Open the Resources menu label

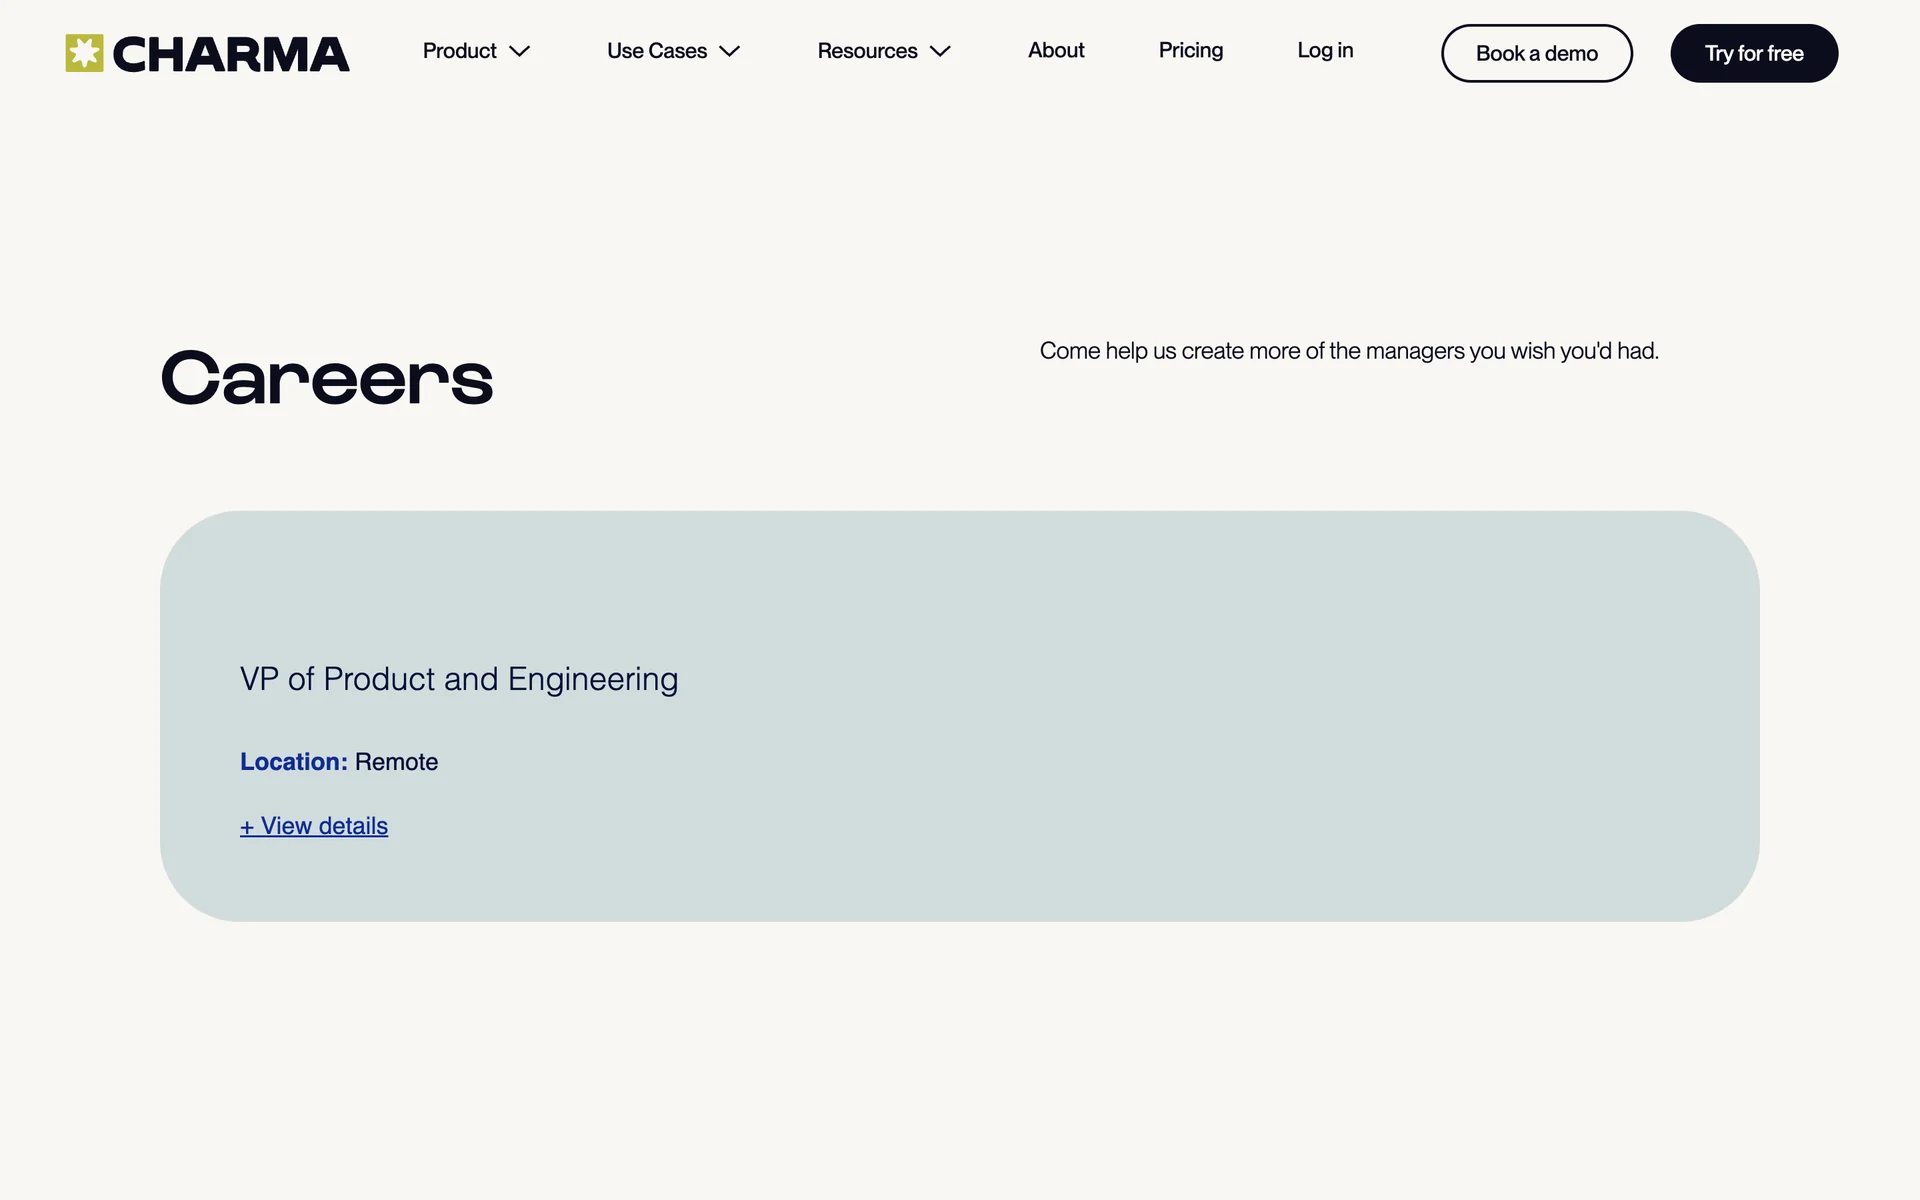(x=867, y=51)
